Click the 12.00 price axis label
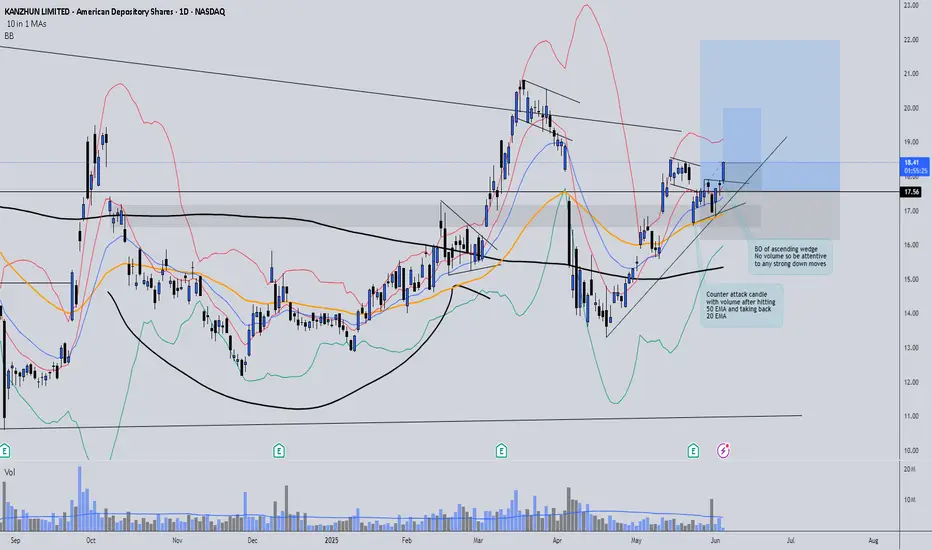The height and width of the screenshot is (550, 932). (x=911, y=382)
